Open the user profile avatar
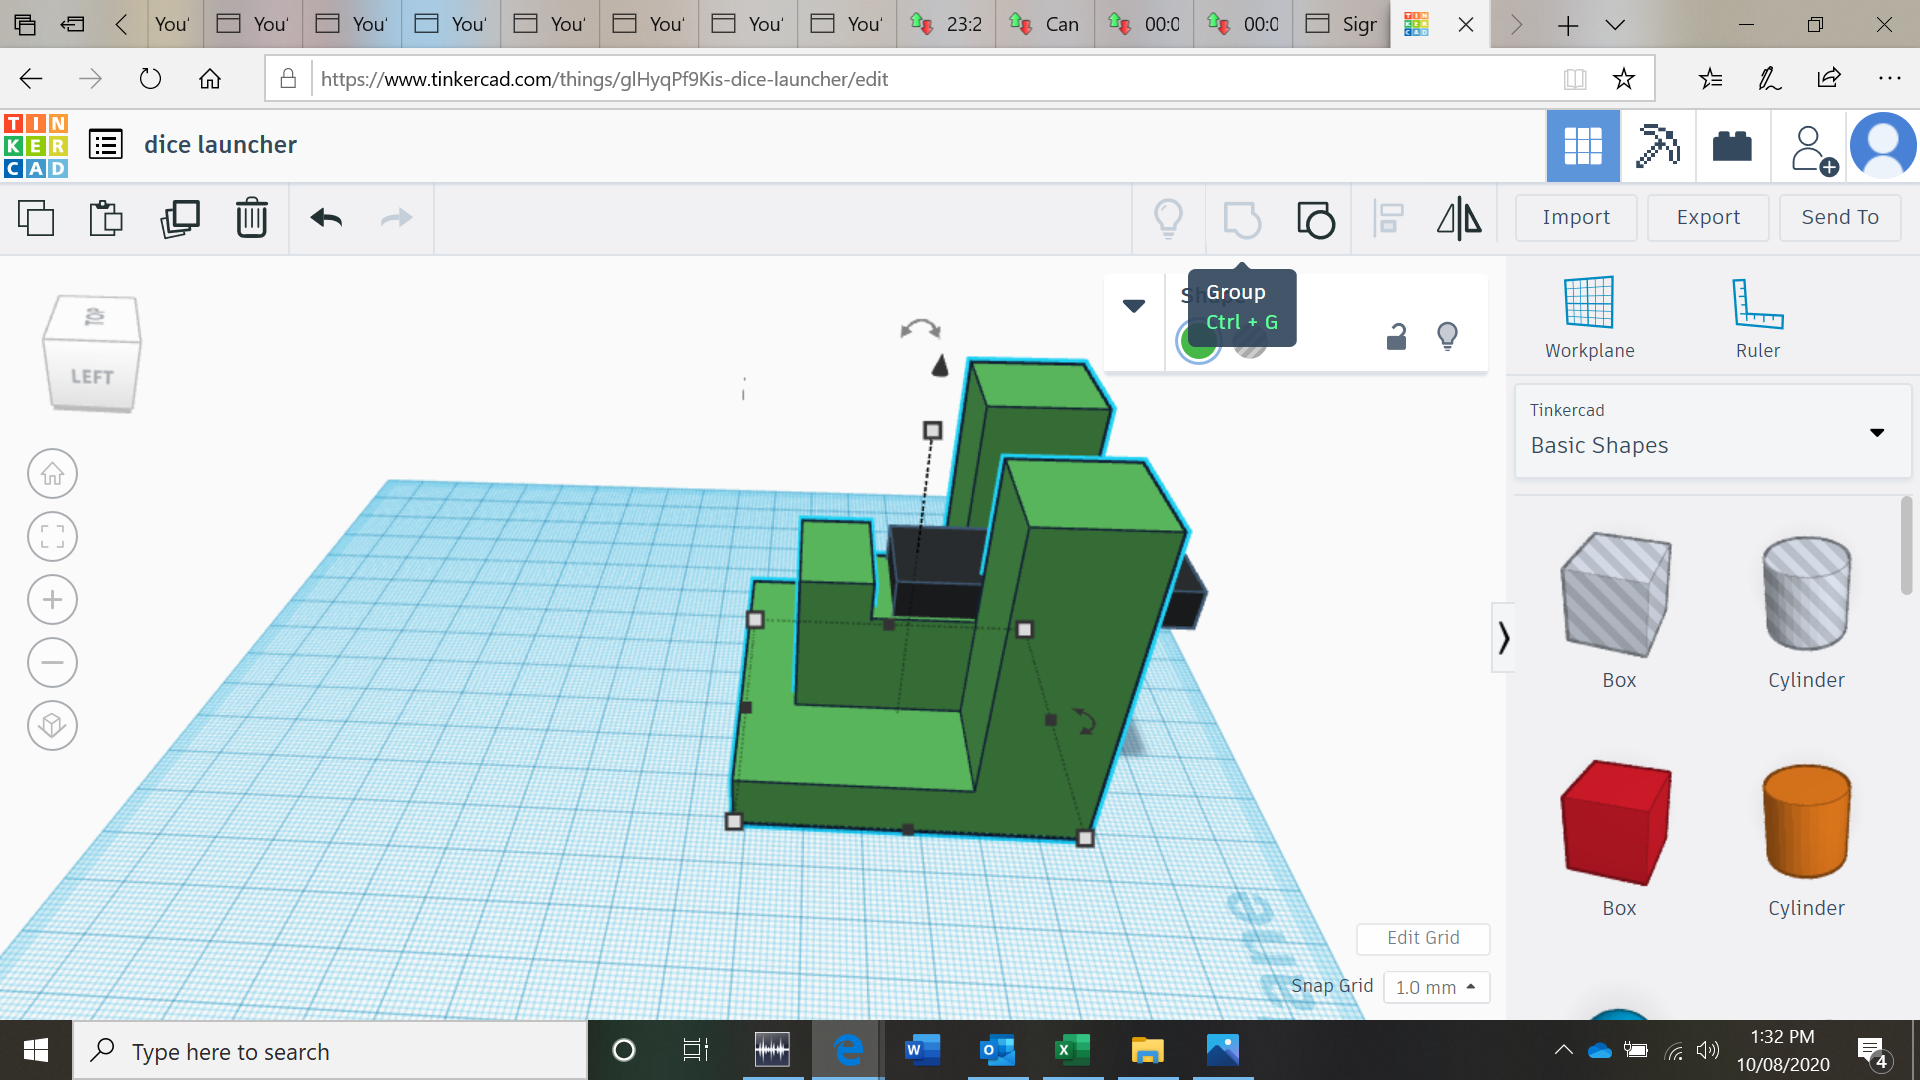The width and height of the screenshot is (1920, 1080). tap(1883, 146)
